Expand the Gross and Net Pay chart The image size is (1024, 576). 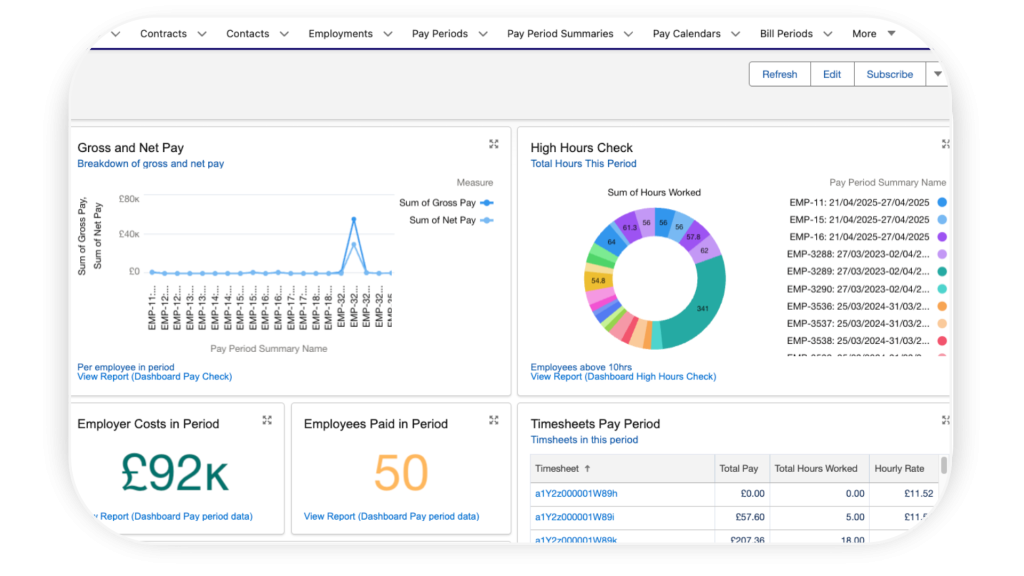(x=493, y=144)
